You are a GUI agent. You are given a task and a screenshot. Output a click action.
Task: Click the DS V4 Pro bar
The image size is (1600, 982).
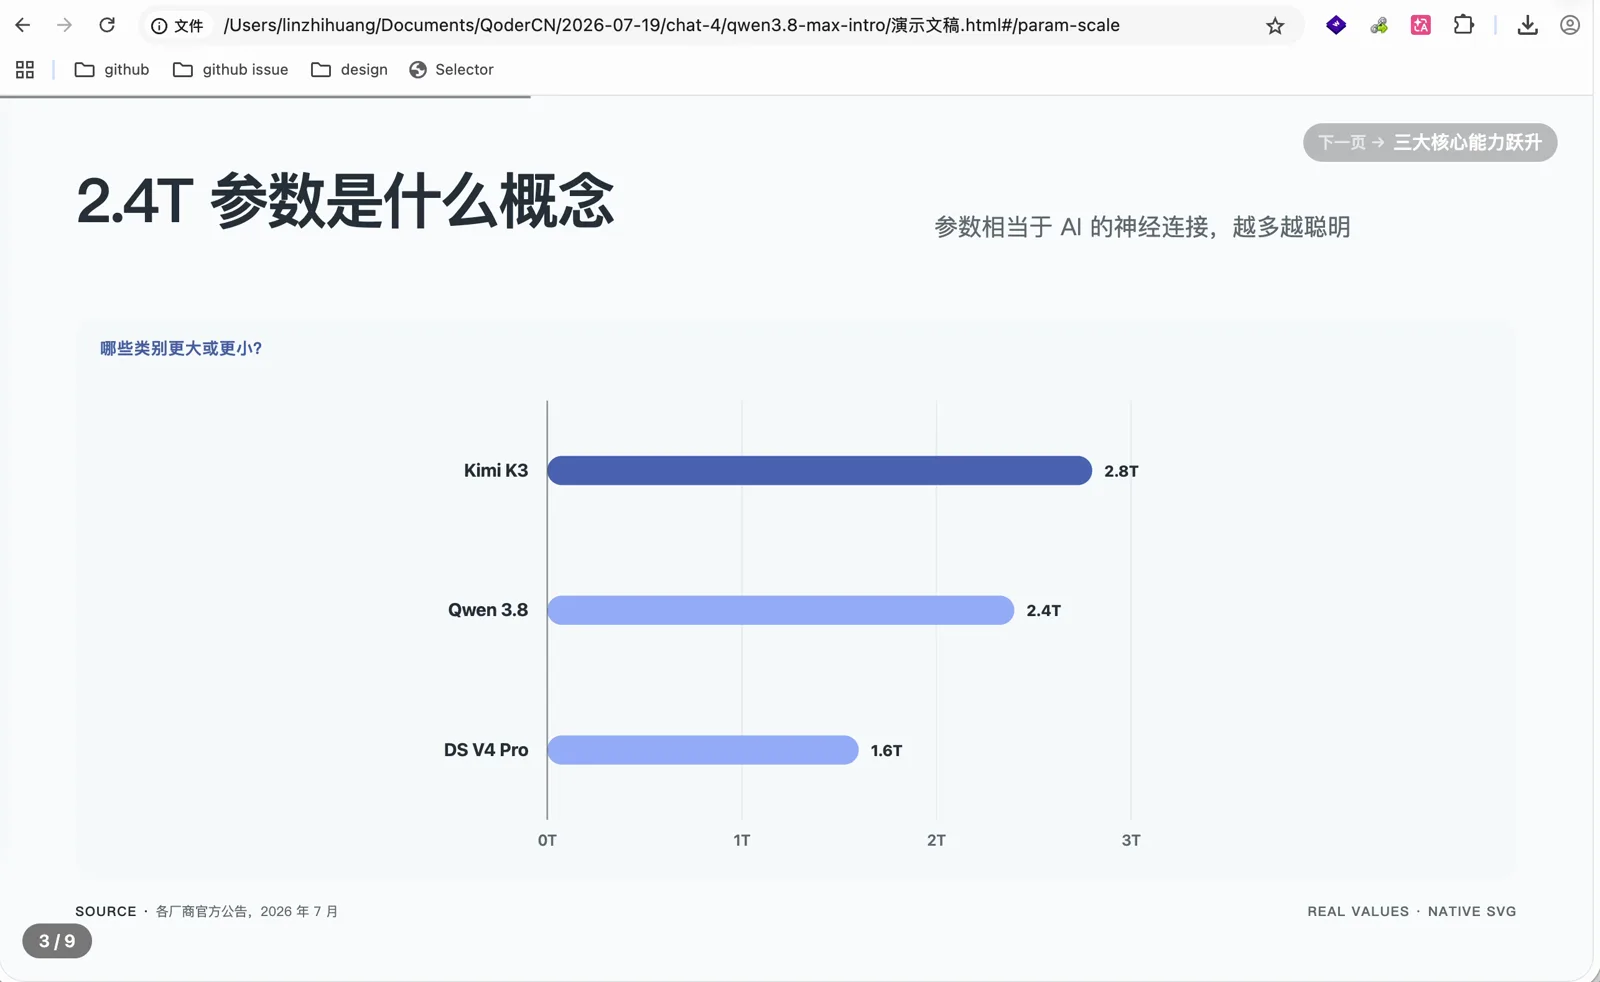pyautogui.click(x=703, y=750)
